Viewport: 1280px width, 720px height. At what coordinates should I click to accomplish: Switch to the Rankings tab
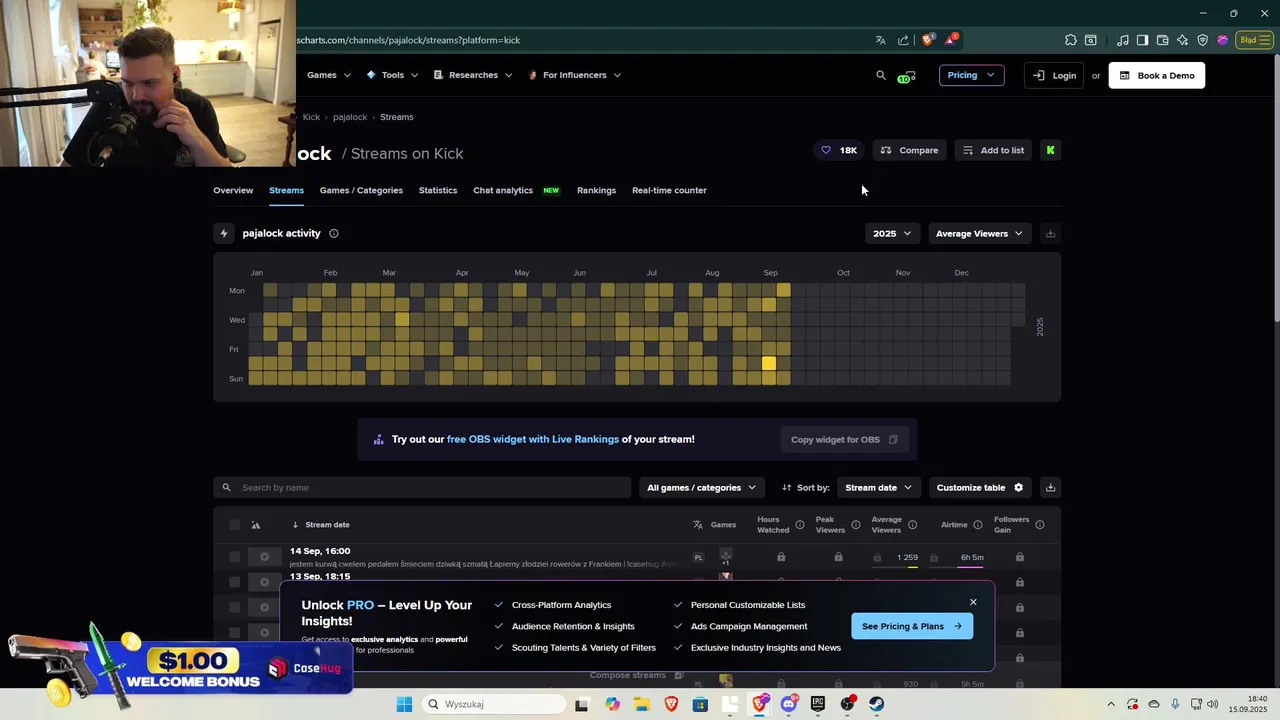click(596, 190)
